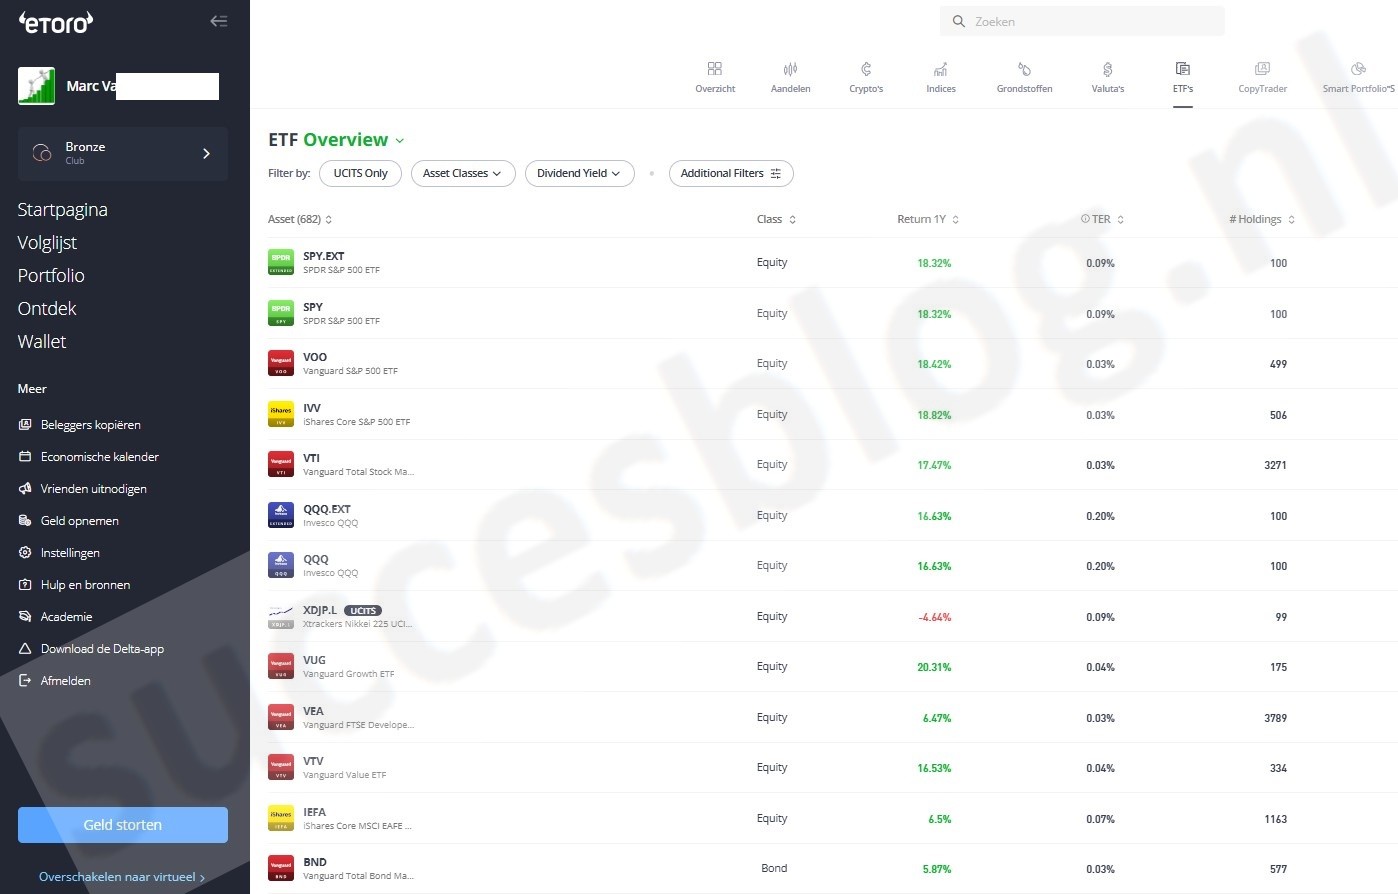Viewport: 1398px width, 894px height.
Task: Open the CopyTrader icon
Action: [x=1262, y=70]
